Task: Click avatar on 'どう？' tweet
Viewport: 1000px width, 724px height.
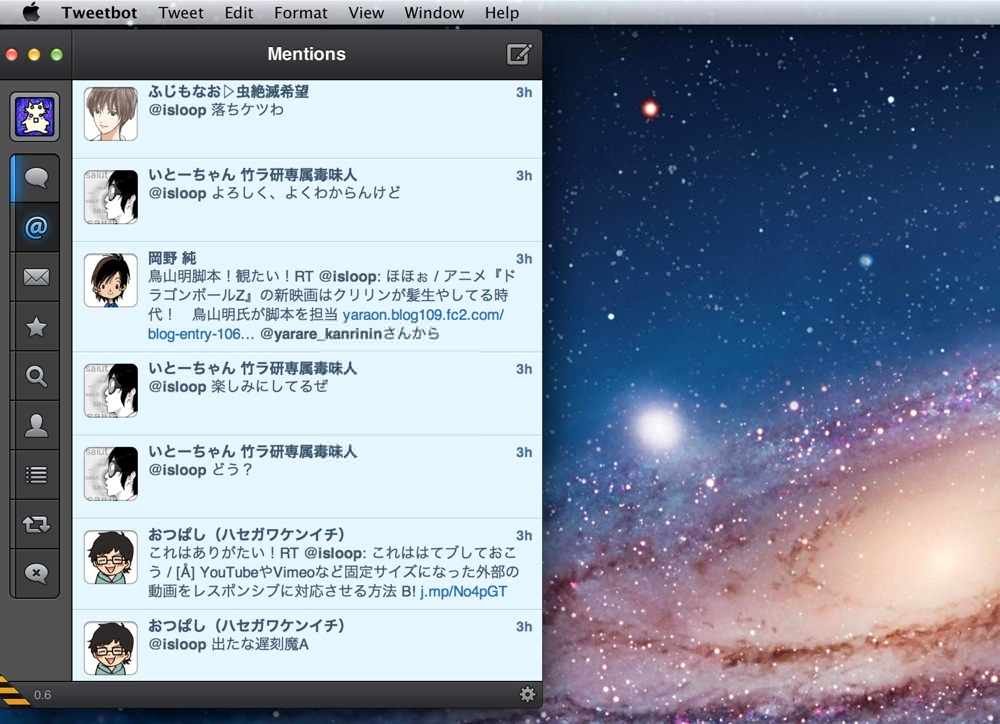Action: click(x=111, y=473)
